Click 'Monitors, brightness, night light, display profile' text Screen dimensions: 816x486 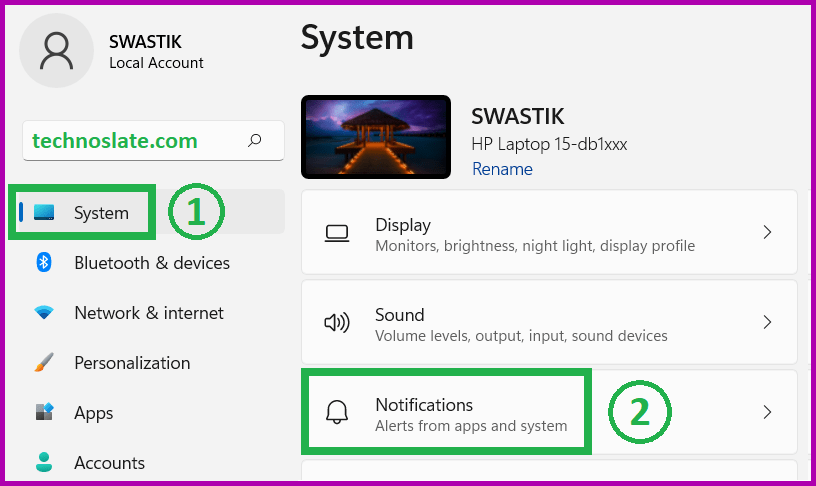pos(535,246)
